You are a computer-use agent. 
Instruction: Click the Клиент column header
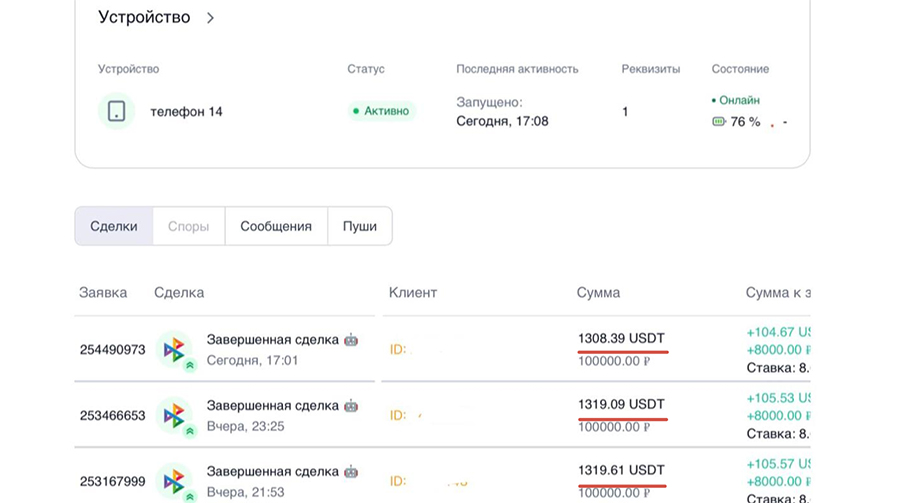point(413,292)
